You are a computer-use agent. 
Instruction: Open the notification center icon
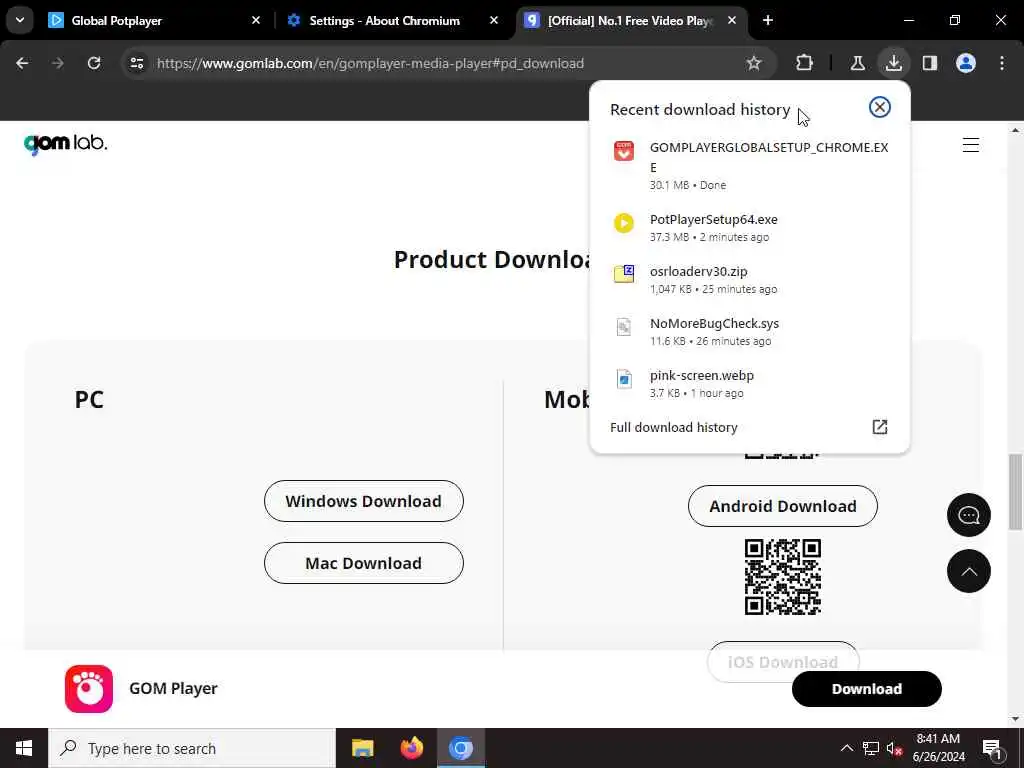991,748
